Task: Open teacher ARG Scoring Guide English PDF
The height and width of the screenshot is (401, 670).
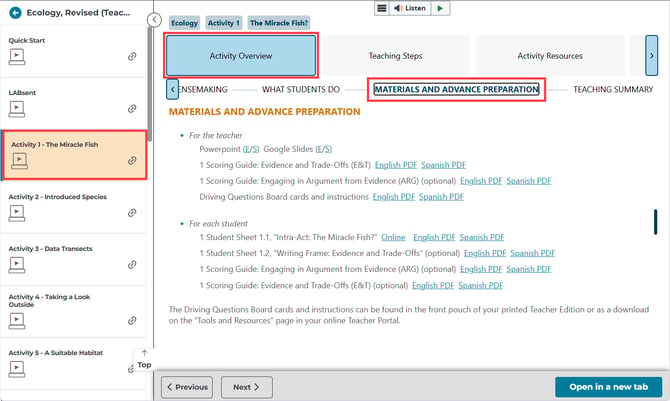Action: (481, 181)
